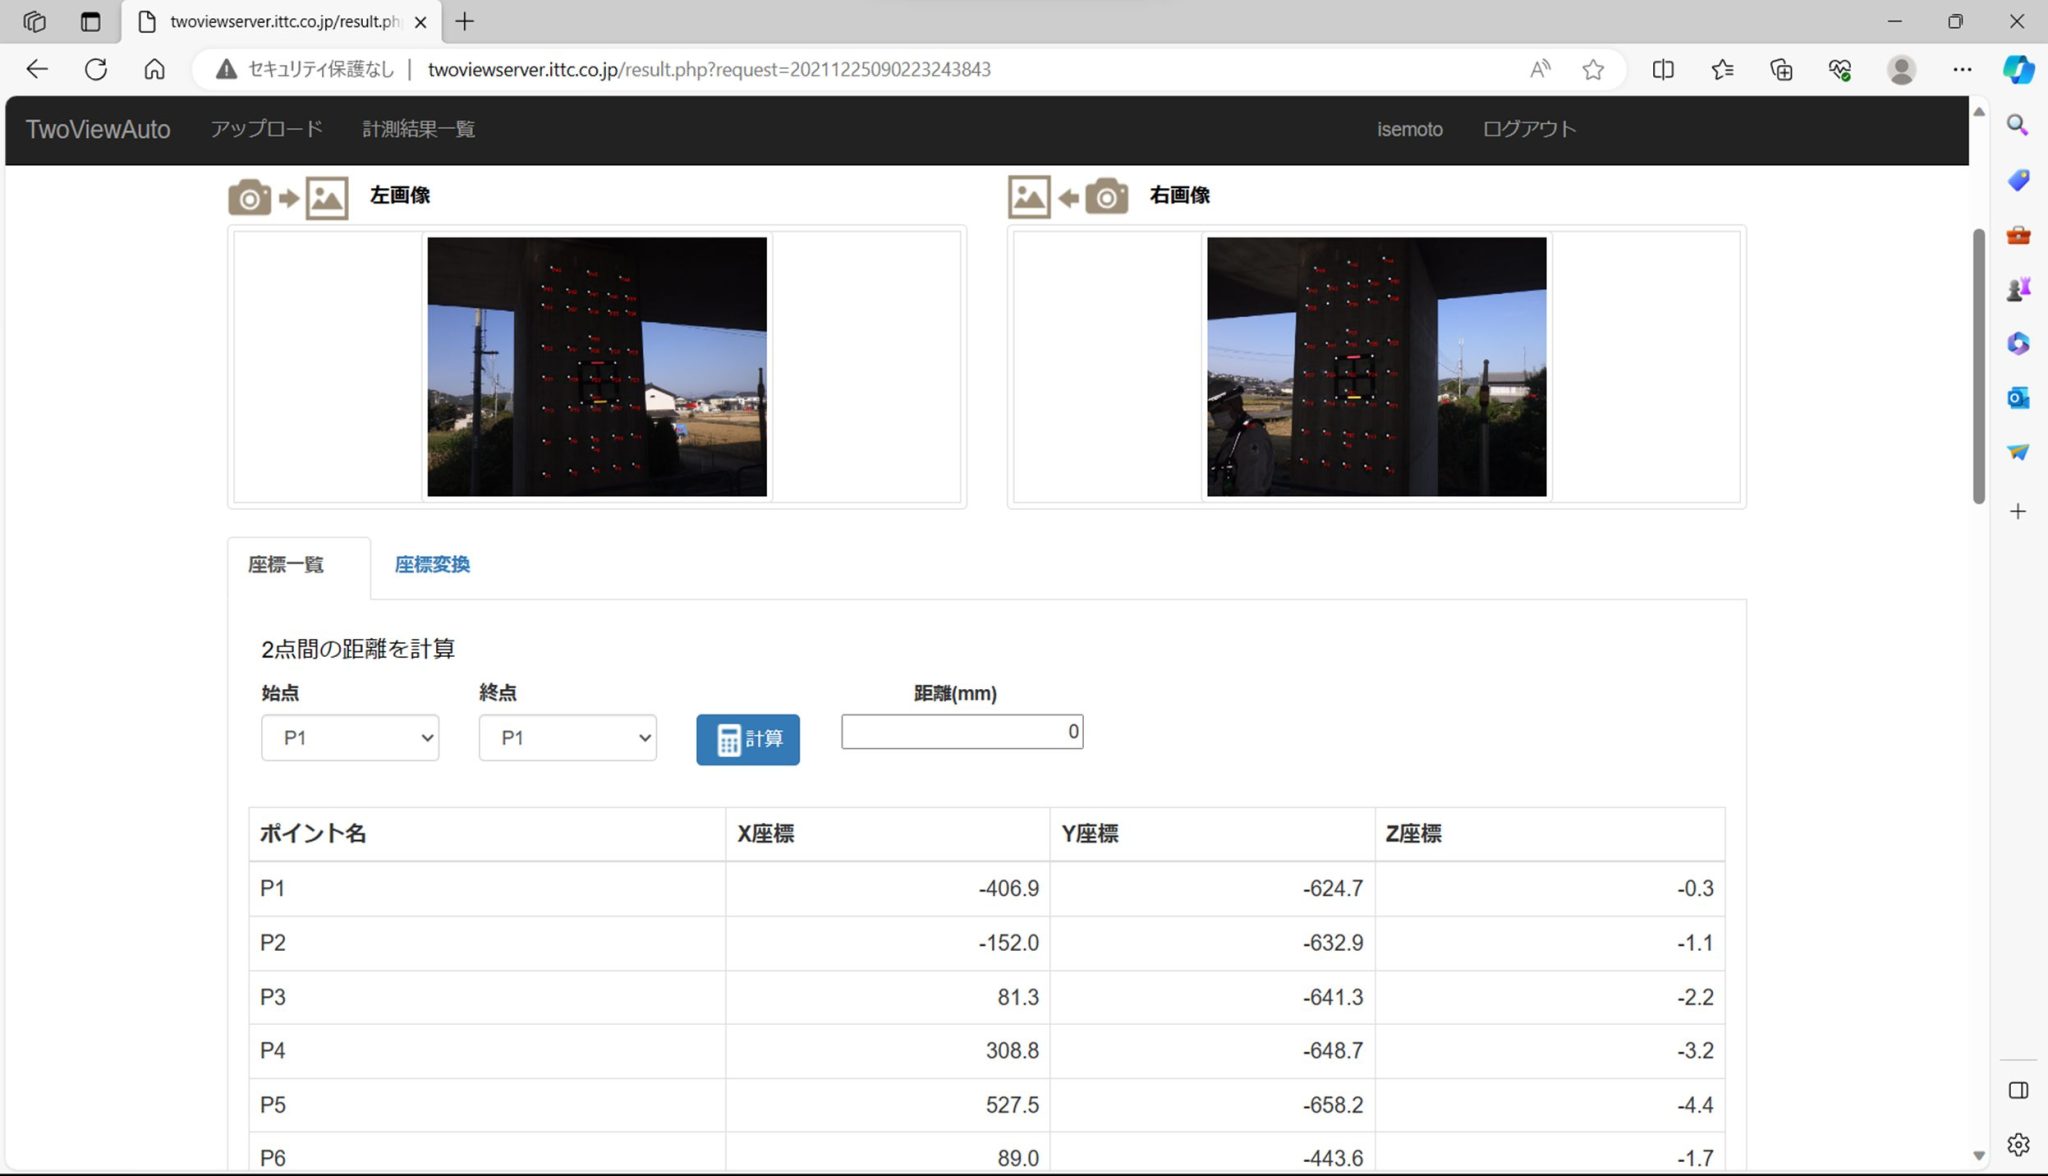
Task: Click the ログアウト link
Action: [x=1528, y=129]
